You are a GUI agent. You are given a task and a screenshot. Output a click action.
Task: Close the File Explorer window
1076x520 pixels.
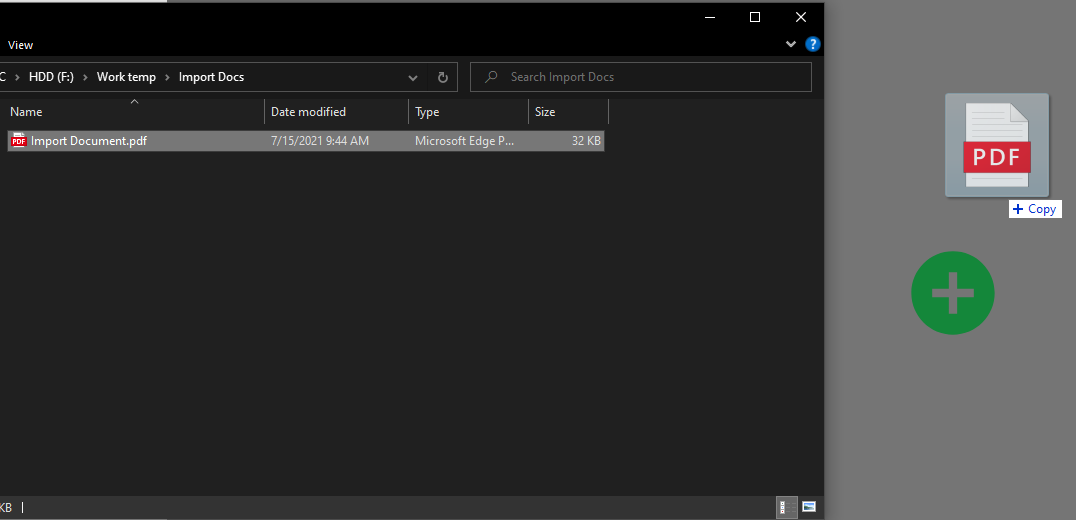pos(801,18)
